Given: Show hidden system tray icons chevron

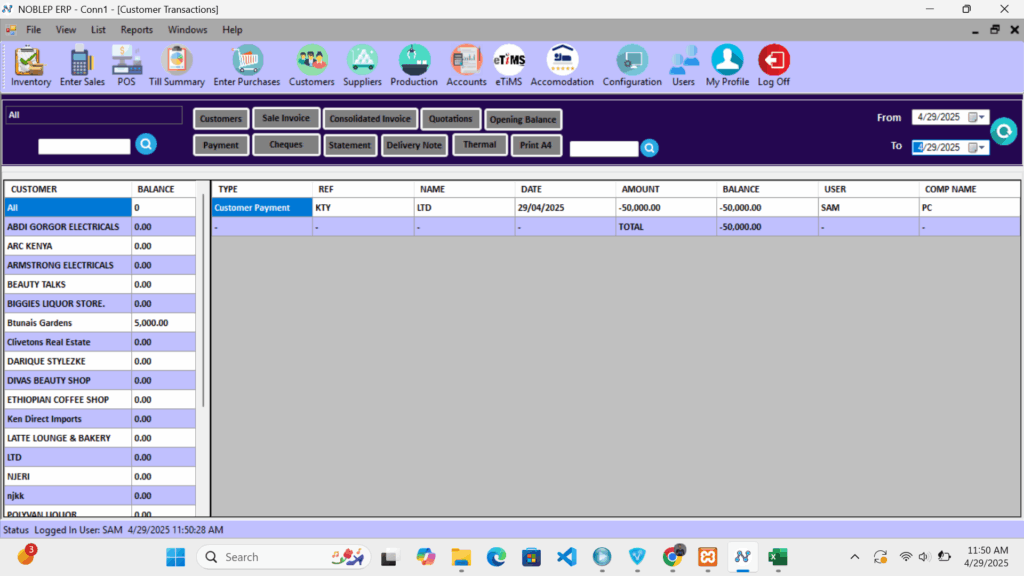Looking at the screenshot, I should 854,557.
